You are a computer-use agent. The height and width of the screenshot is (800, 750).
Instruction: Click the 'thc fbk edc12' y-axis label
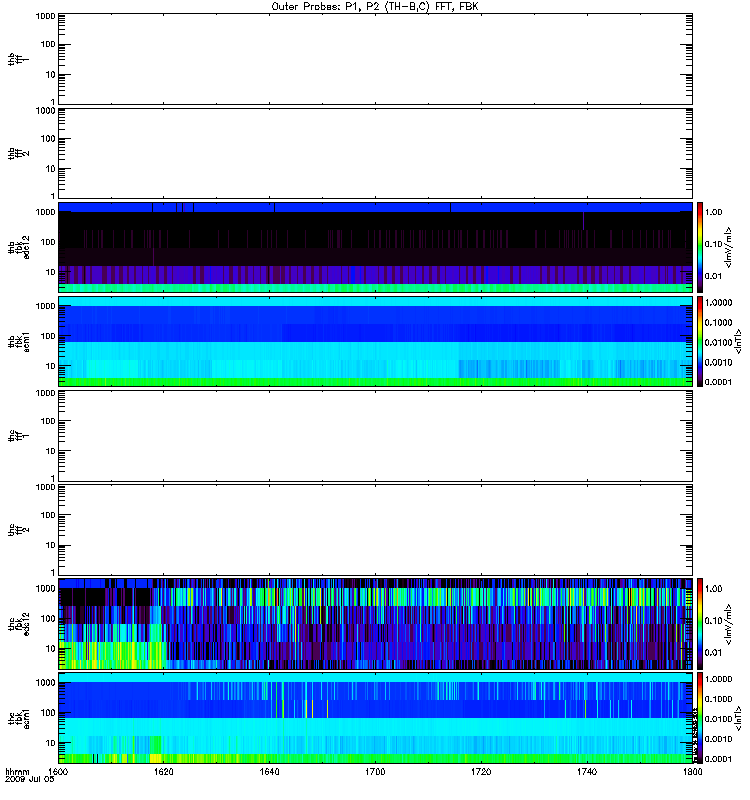point(19,622)
